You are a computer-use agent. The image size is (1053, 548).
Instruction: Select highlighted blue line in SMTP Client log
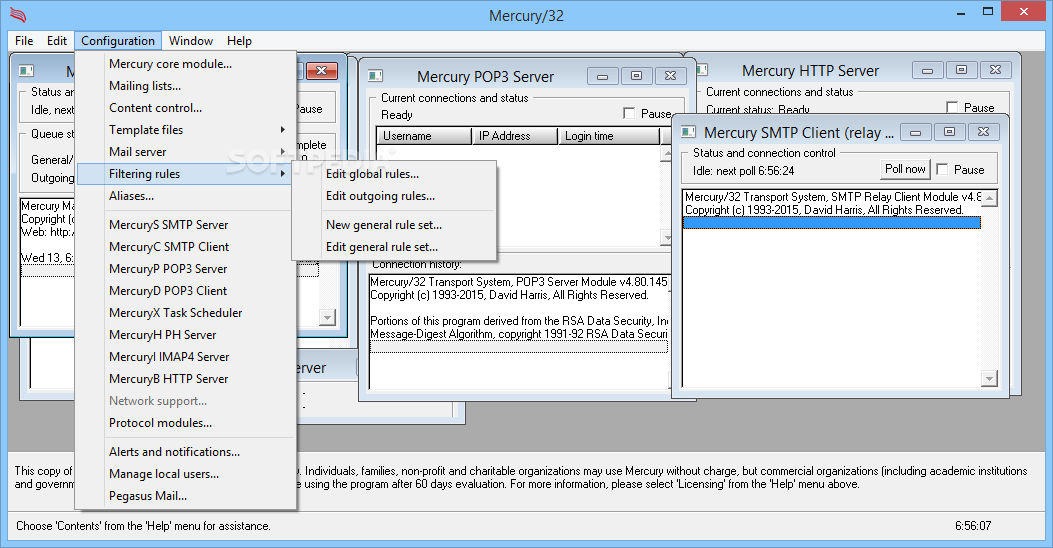831,222
